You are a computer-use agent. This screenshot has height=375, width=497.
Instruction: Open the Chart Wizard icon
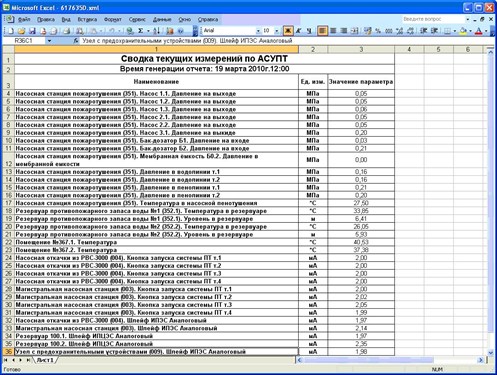[170, 31]
